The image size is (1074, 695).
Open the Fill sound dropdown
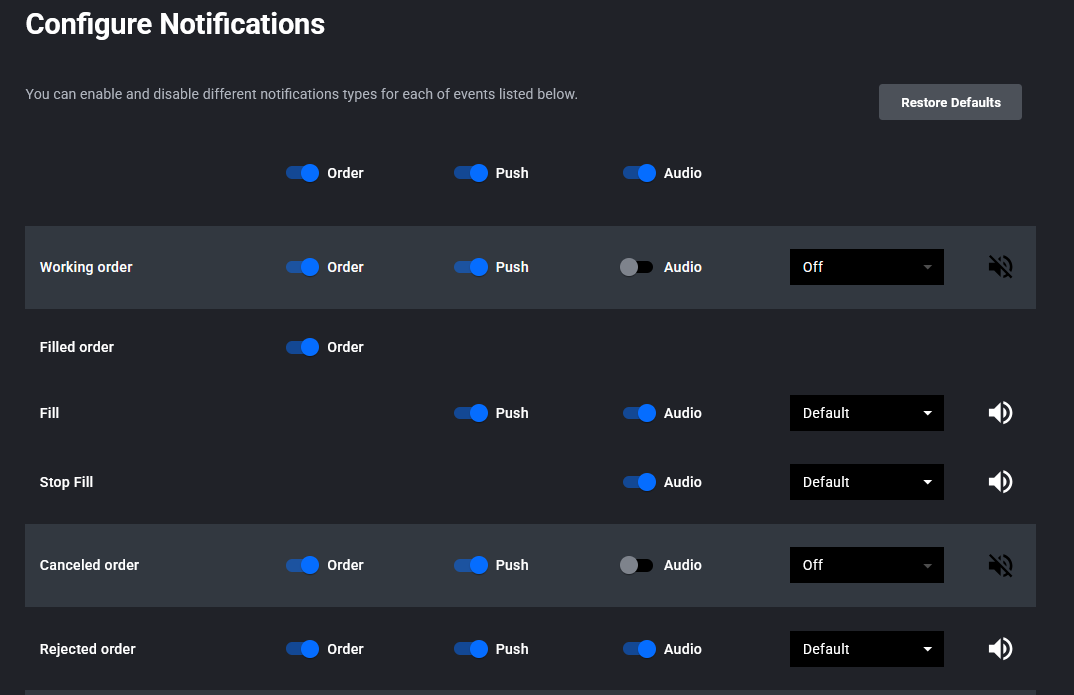[866, 413]
